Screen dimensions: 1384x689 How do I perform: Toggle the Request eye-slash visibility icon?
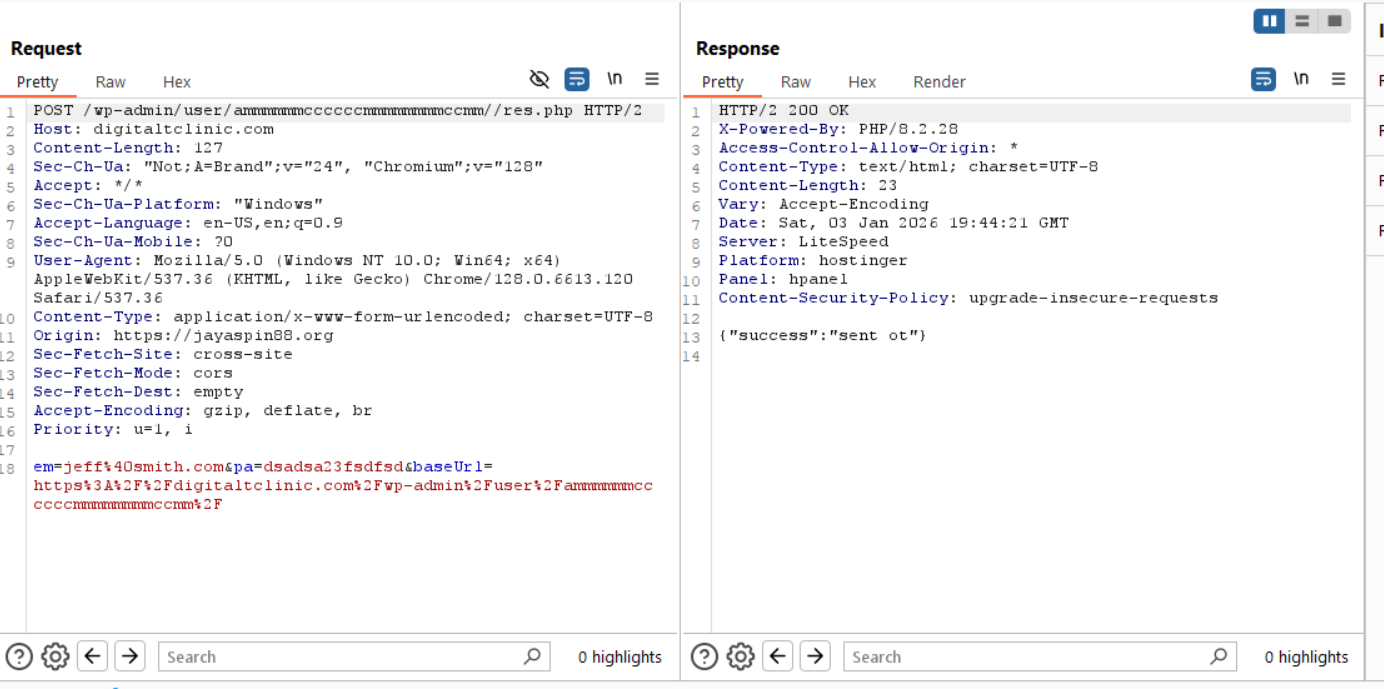pyautogui.click(x=539, y=79)
